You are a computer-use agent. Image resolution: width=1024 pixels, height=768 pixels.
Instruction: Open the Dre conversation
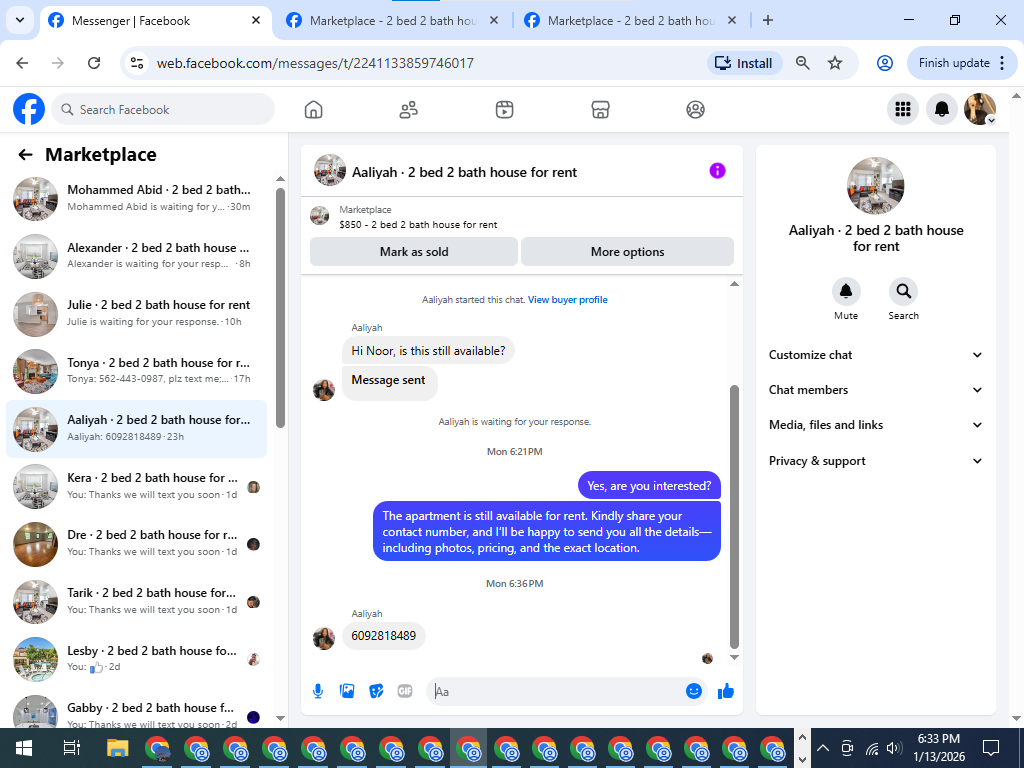click(x=136, y=543)
